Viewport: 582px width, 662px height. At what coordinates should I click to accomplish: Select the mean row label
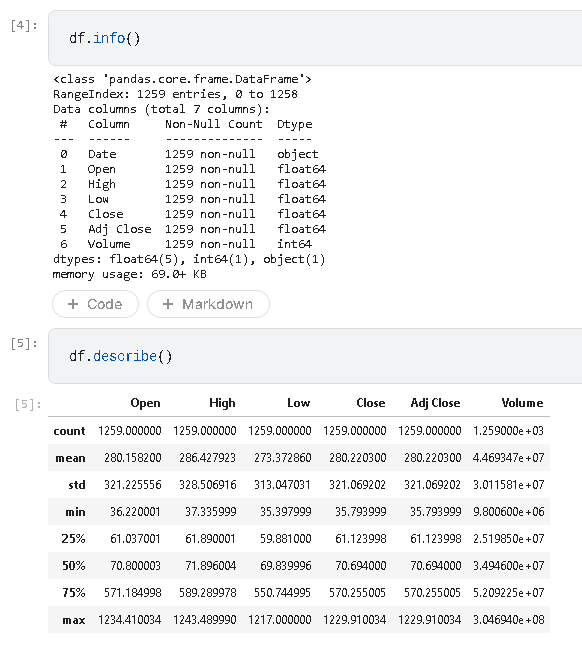point(70,458)
